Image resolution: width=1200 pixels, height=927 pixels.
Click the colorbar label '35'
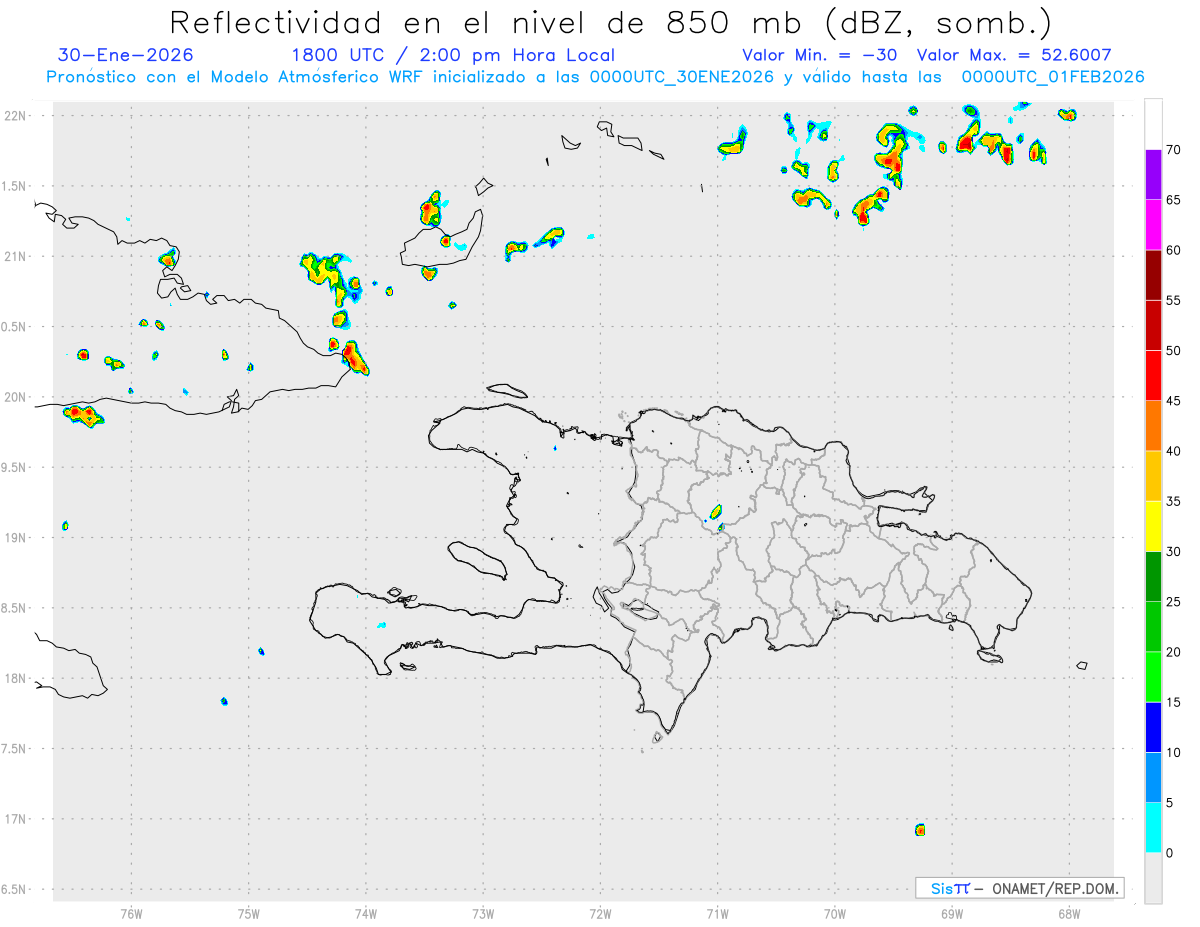(1173, 501)
